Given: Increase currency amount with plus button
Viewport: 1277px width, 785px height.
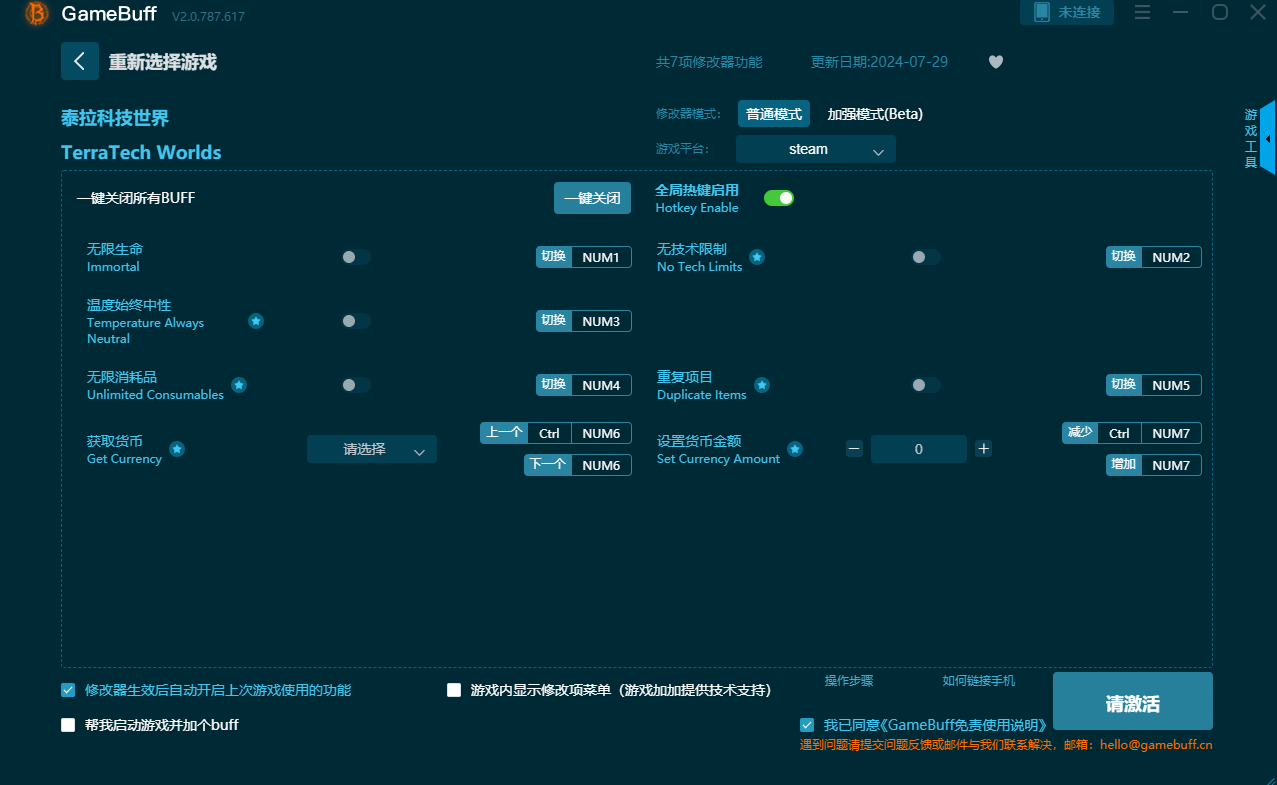Looking at the screenshot, I should pos(984,449).
